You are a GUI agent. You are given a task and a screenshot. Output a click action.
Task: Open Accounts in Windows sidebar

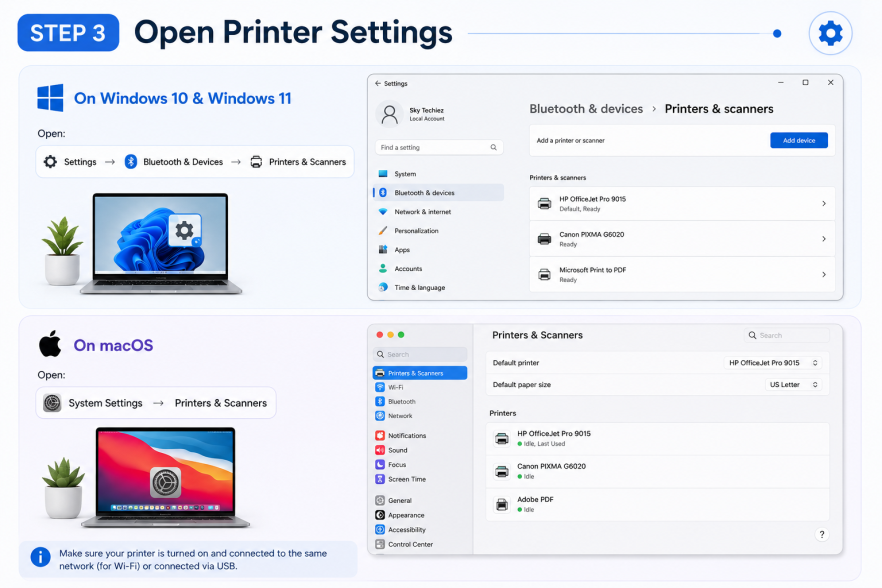[439, 268]
